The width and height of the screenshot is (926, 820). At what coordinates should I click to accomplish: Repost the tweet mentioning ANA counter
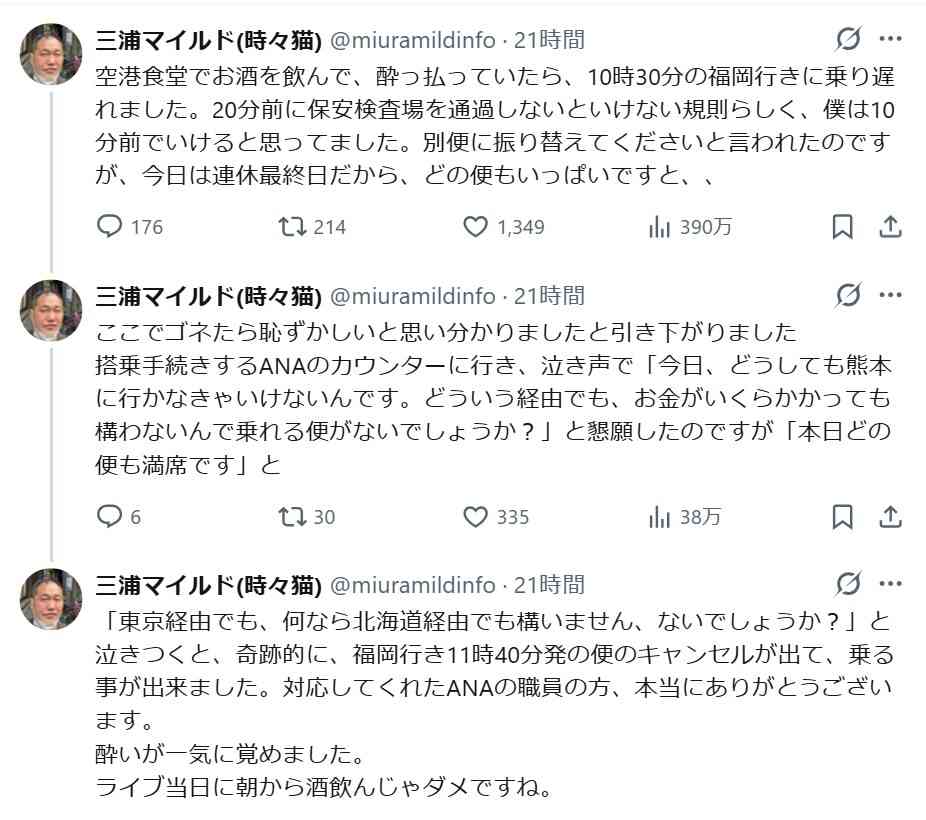point(291,518)
